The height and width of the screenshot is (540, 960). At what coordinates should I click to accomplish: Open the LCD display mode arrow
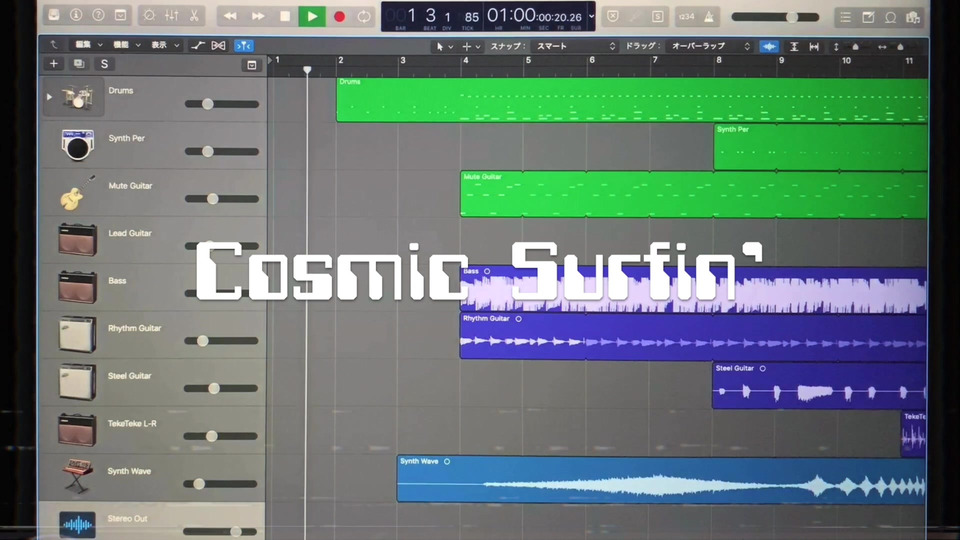[591, 17]
